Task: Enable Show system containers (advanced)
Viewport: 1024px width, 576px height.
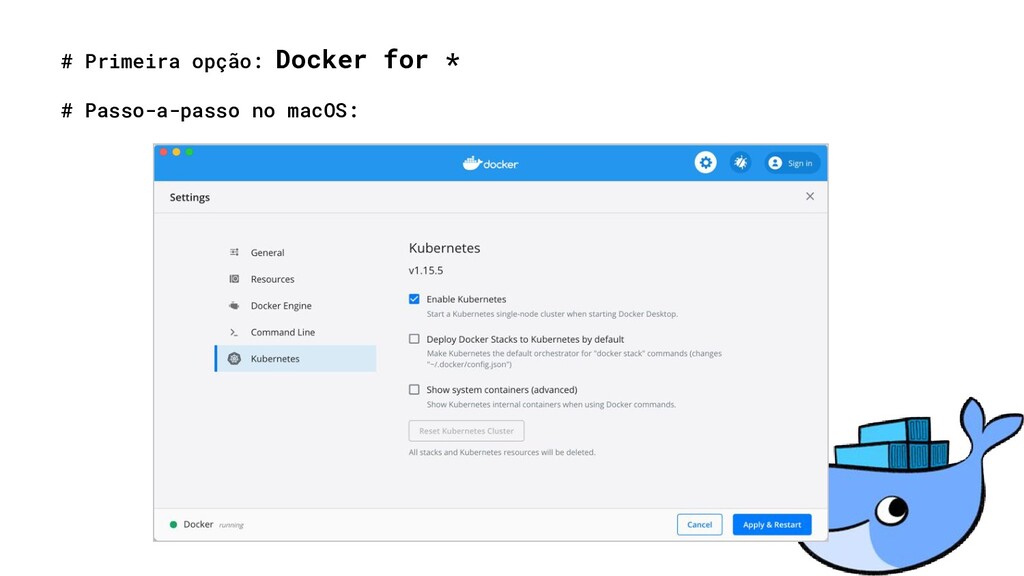Action: [414, 390]
